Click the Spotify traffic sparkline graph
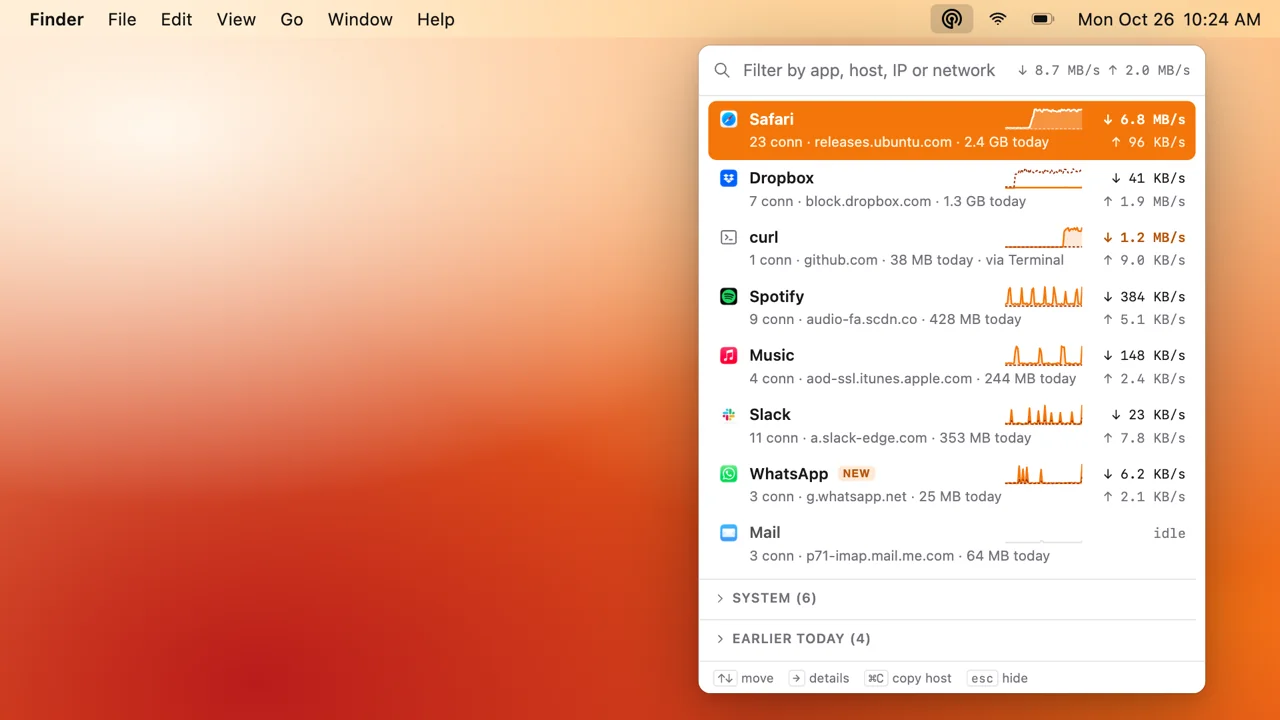The image size is (1280, 720). click(x=1043, y=296)
